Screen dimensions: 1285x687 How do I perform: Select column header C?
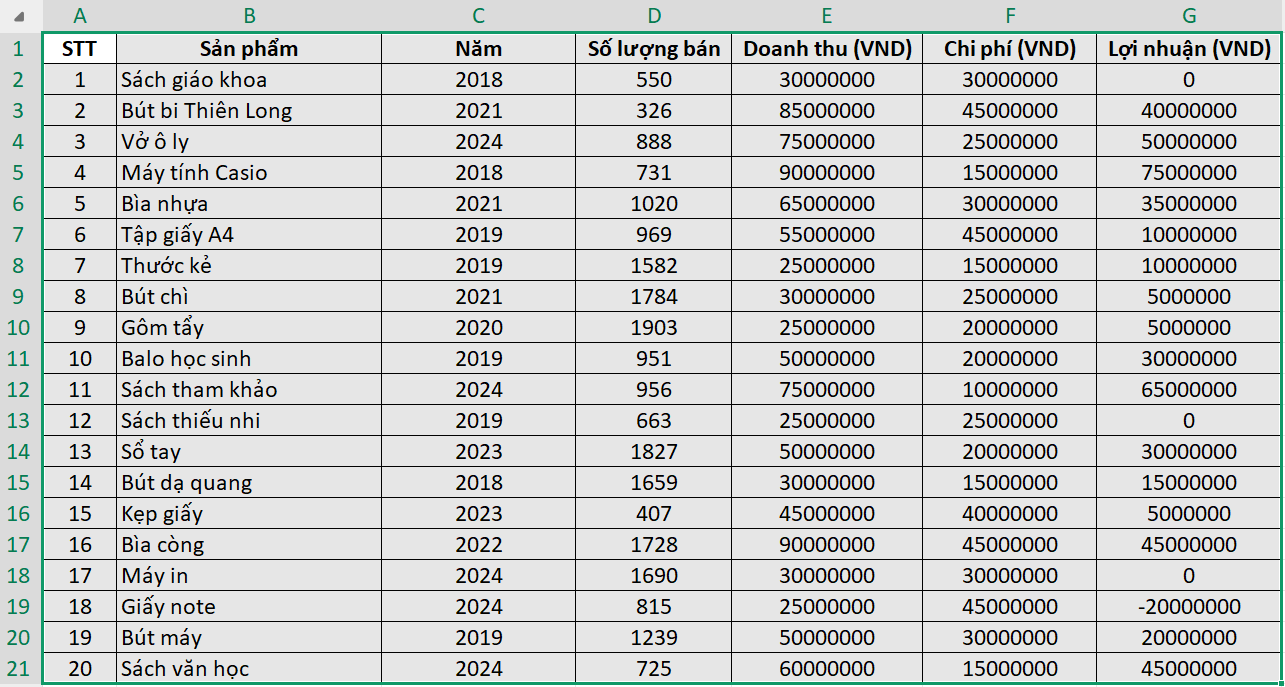[479, 15]
